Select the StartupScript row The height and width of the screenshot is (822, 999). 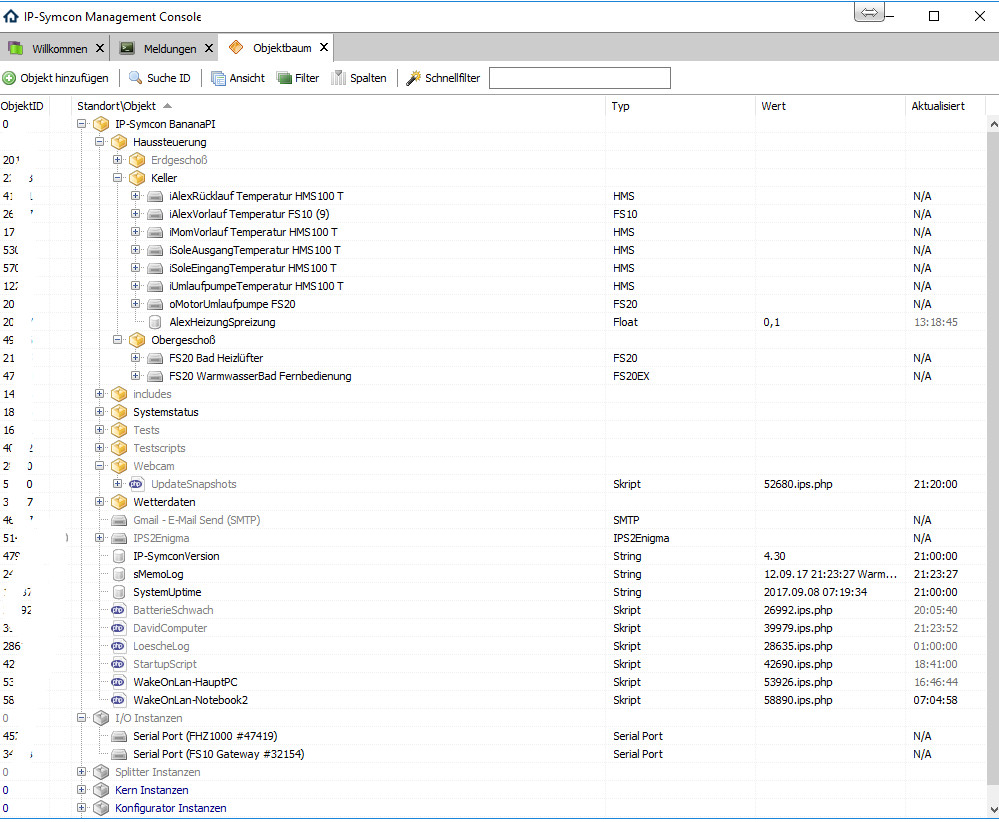494,665
